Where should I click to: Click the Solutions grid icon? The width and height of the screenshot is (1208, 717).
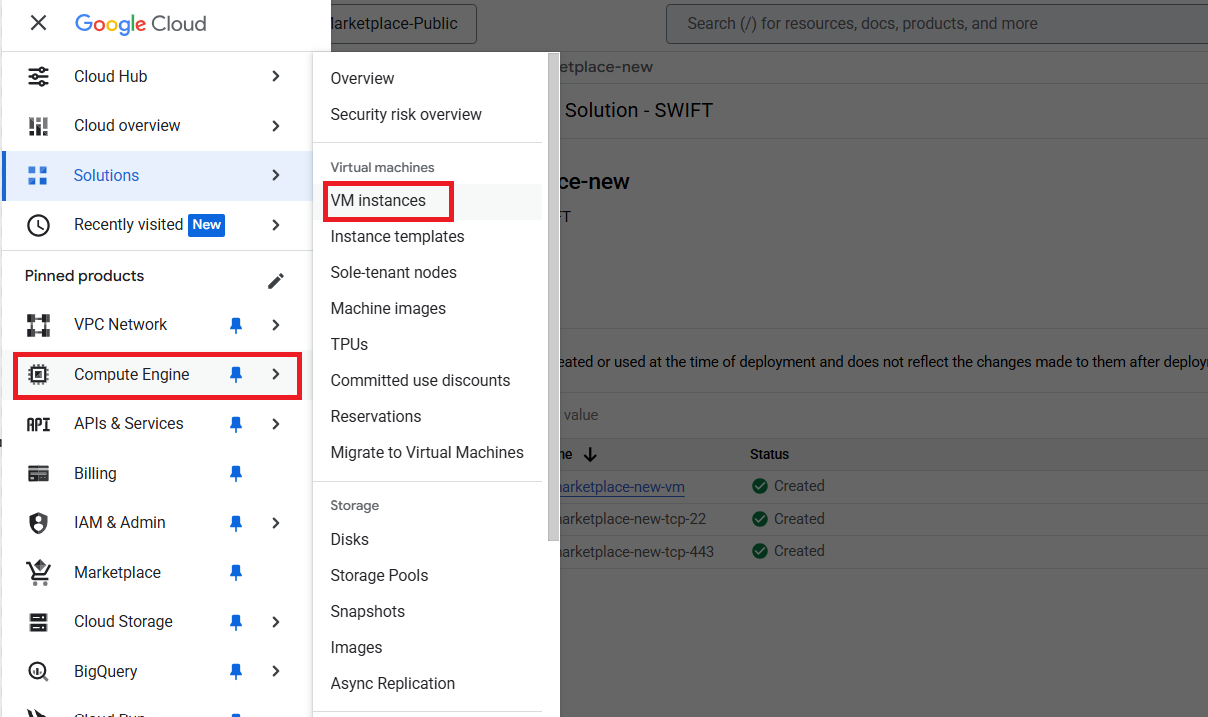click(x=38, y=175)
